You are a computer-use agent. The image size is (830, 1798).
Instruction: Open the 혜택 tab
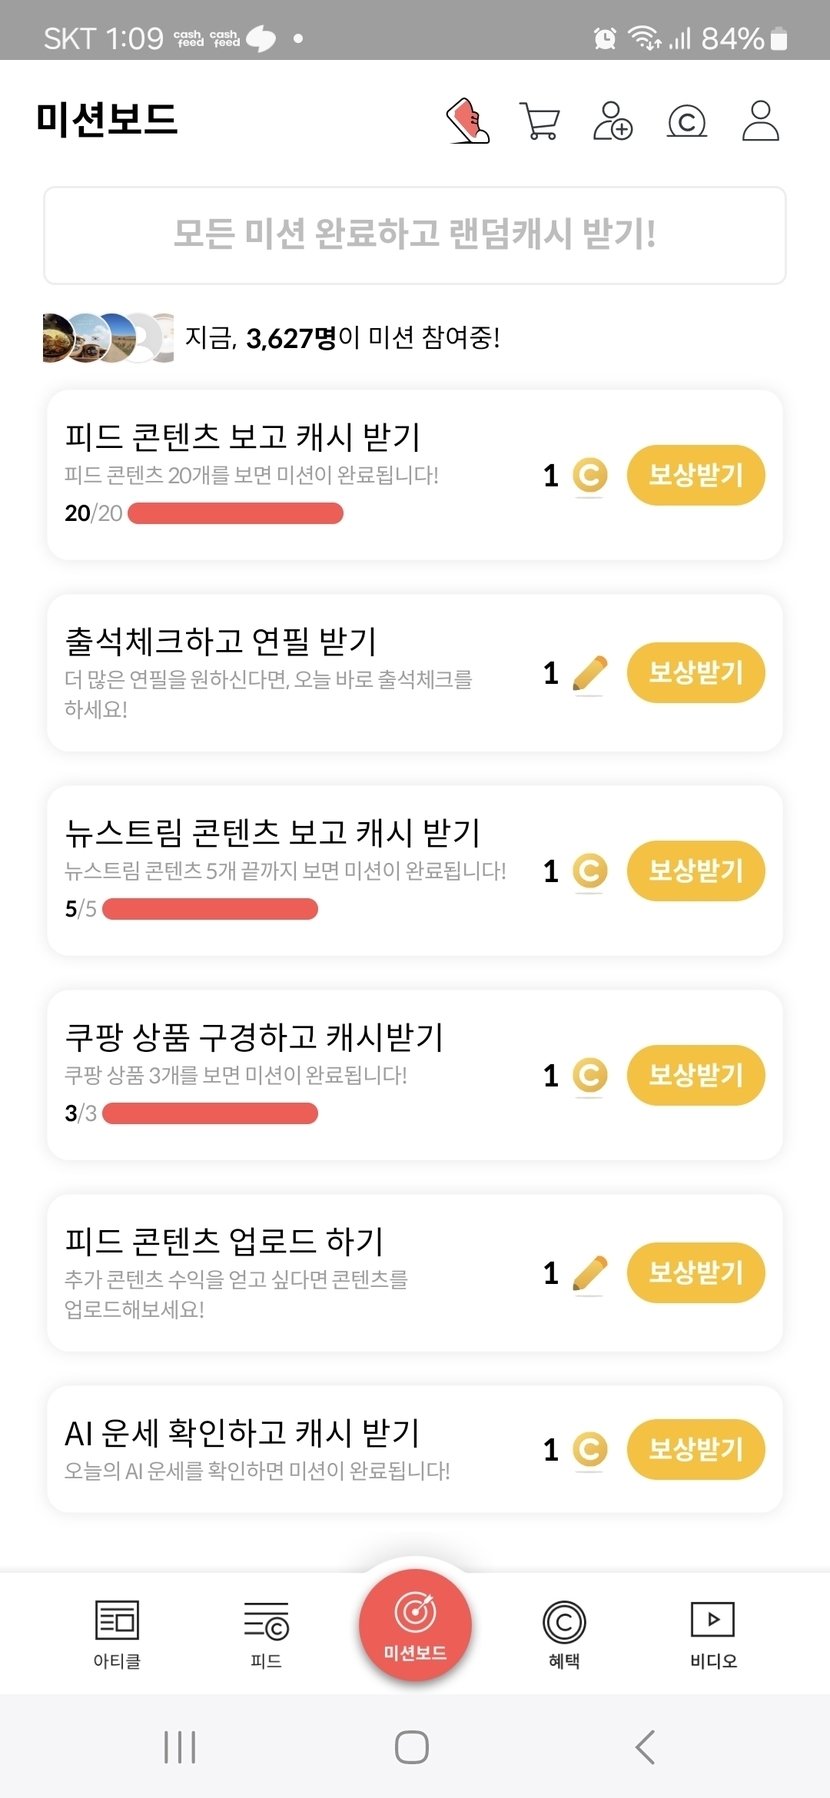click(x=564, y=1633)
